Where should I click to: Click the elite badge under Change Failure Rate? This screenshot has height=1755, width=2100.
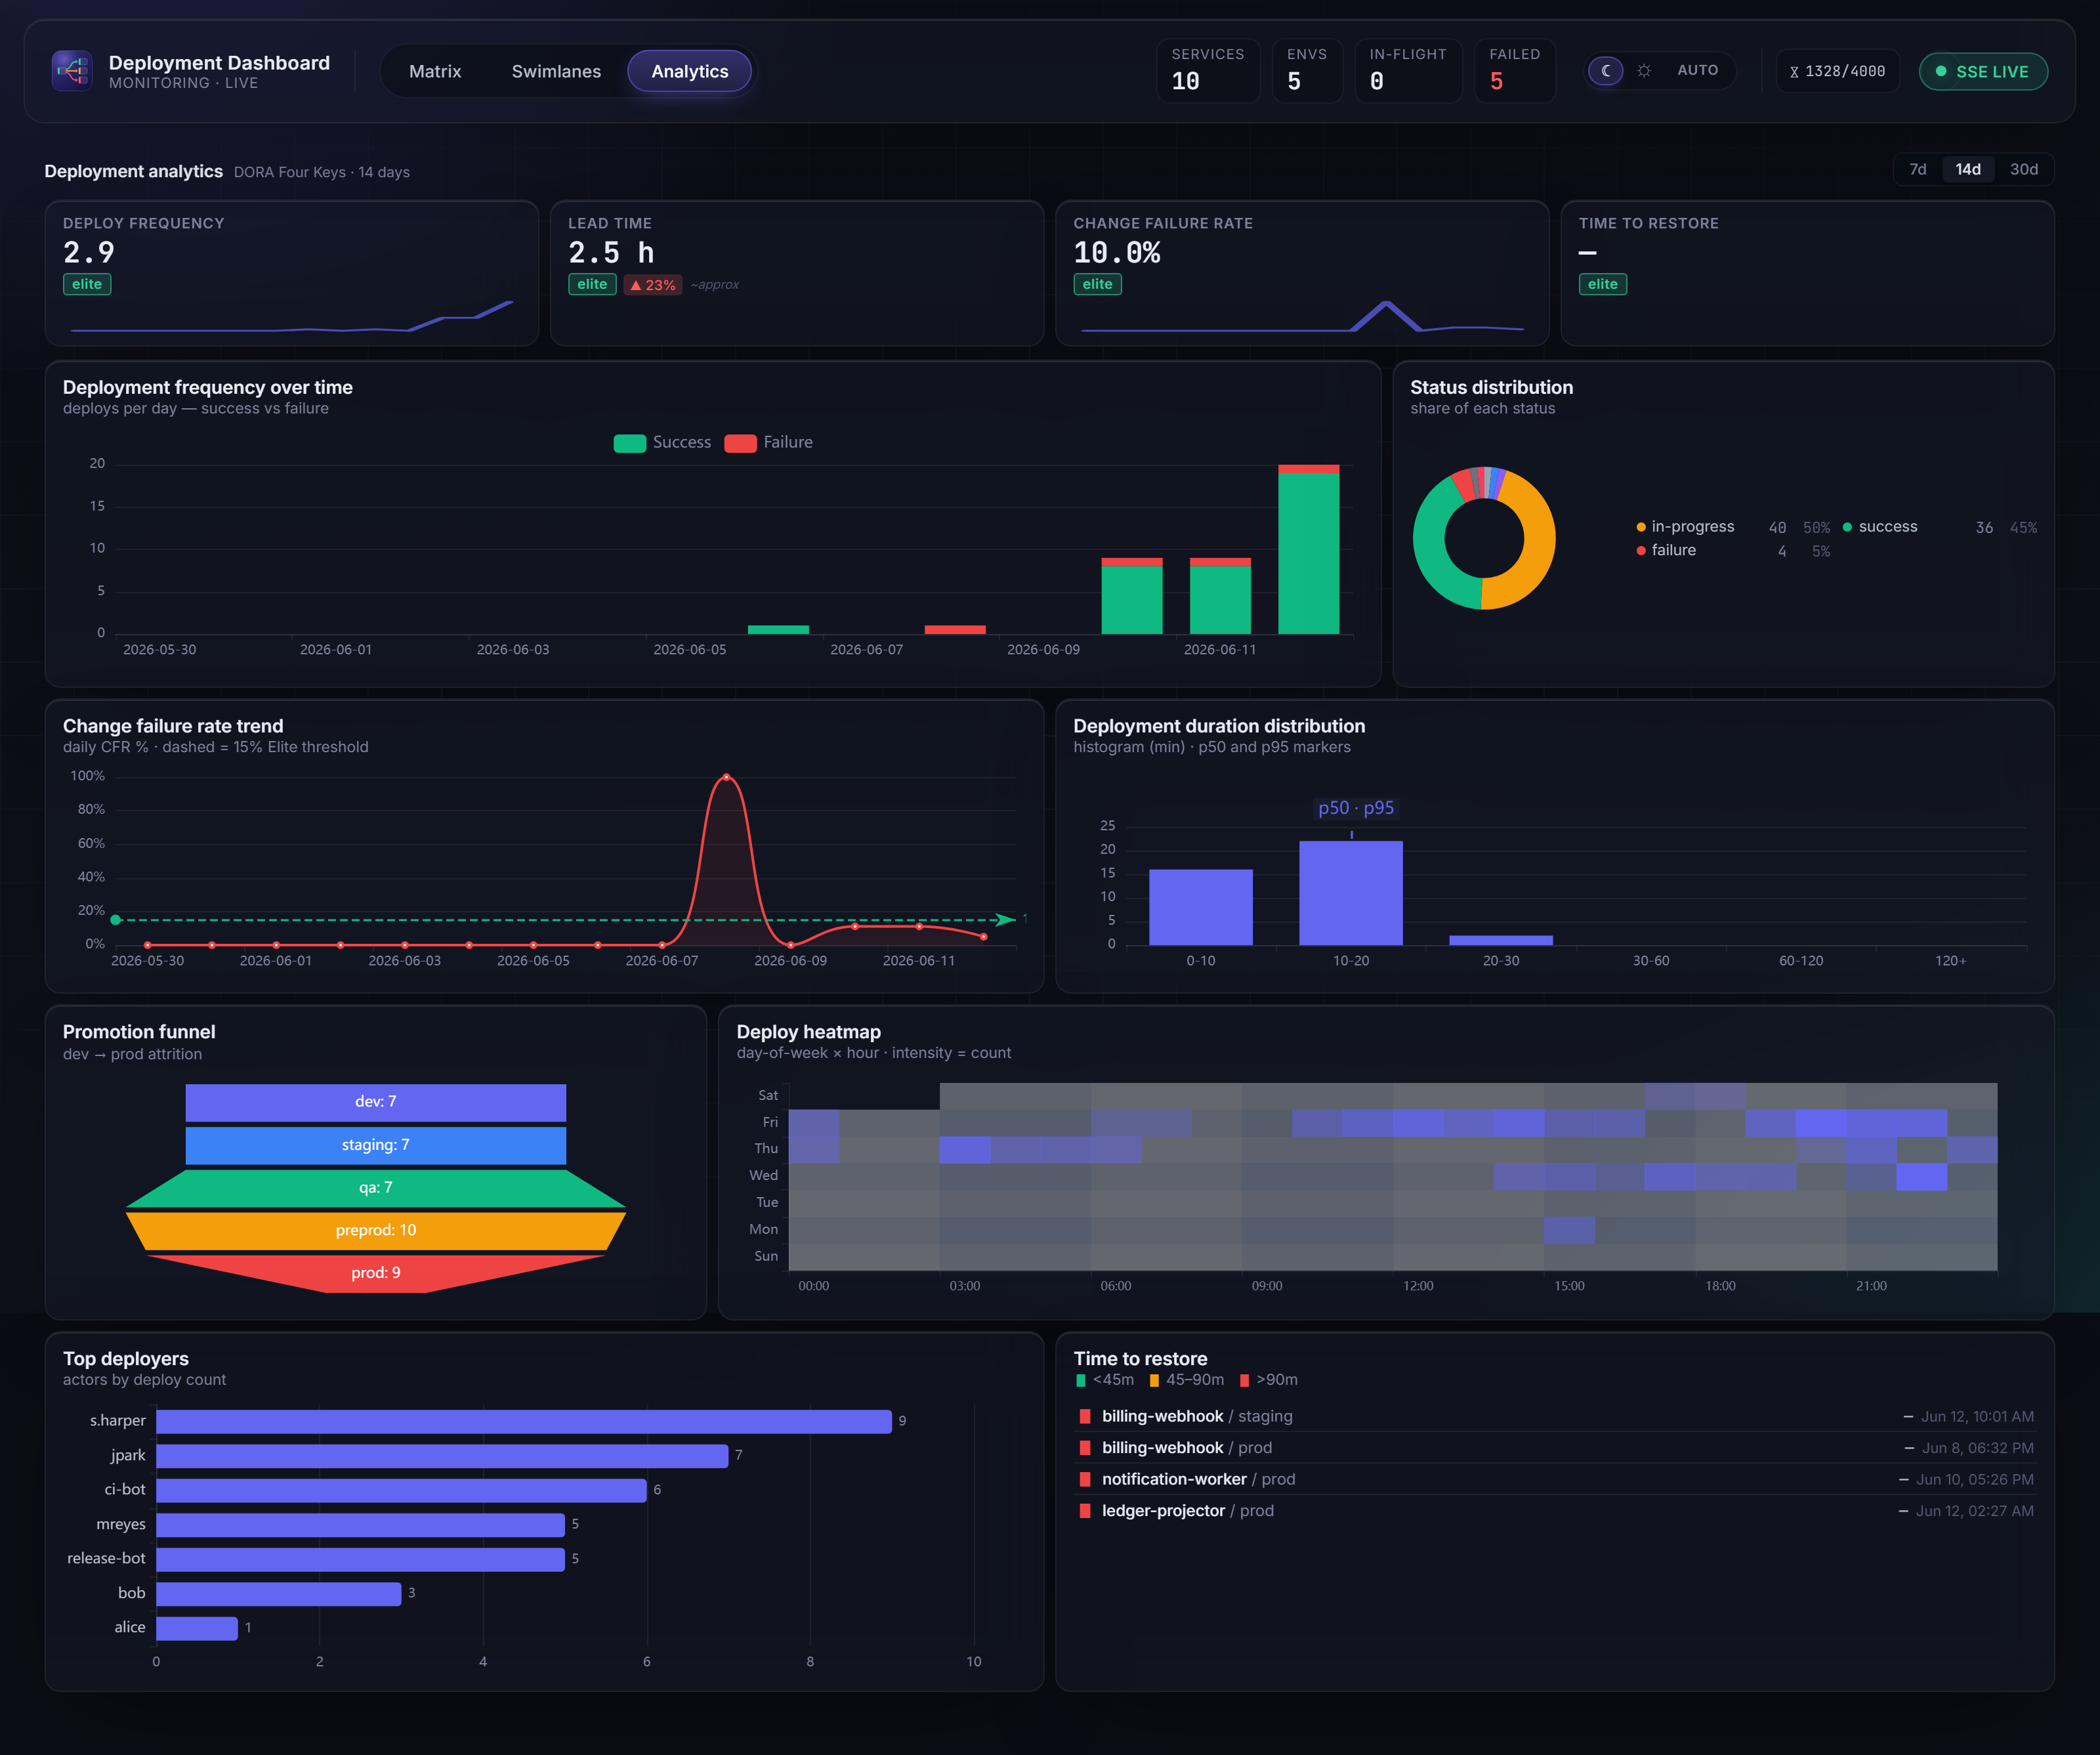(x=1097, y=284)
